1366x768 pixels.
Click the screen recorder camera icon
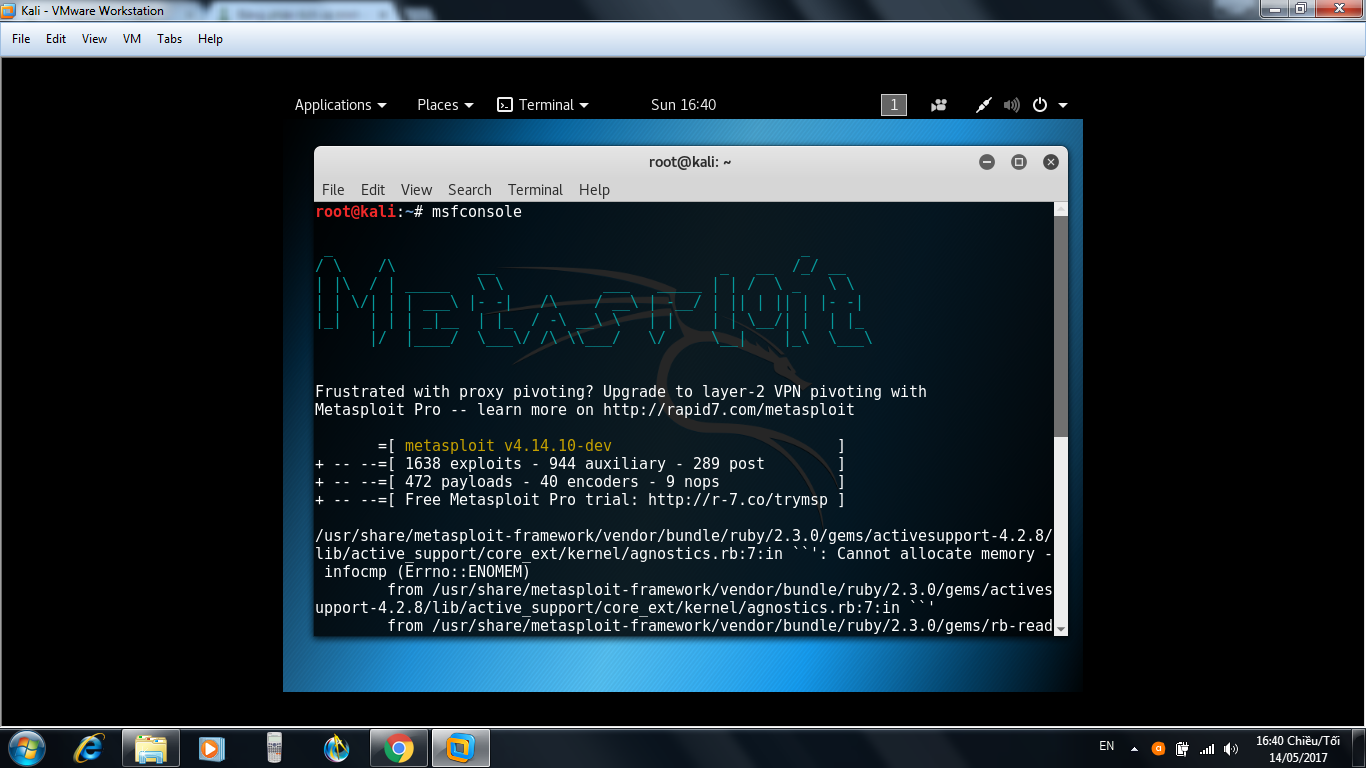pos(938,105)
